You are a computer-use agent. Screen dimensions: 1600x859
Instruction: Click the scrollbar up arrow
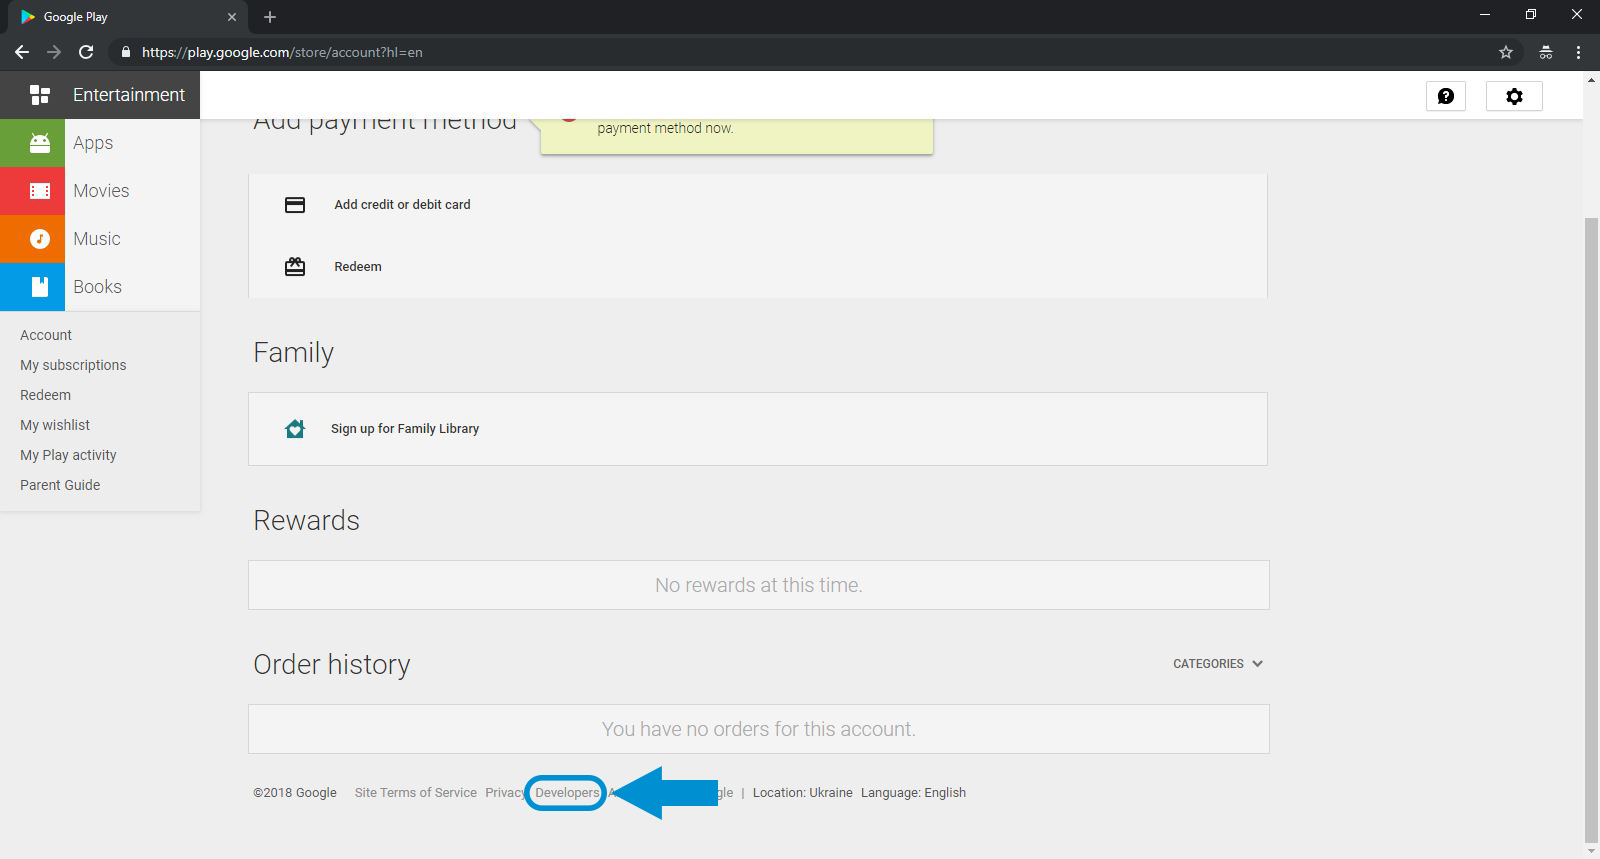tap(1591, 78)
